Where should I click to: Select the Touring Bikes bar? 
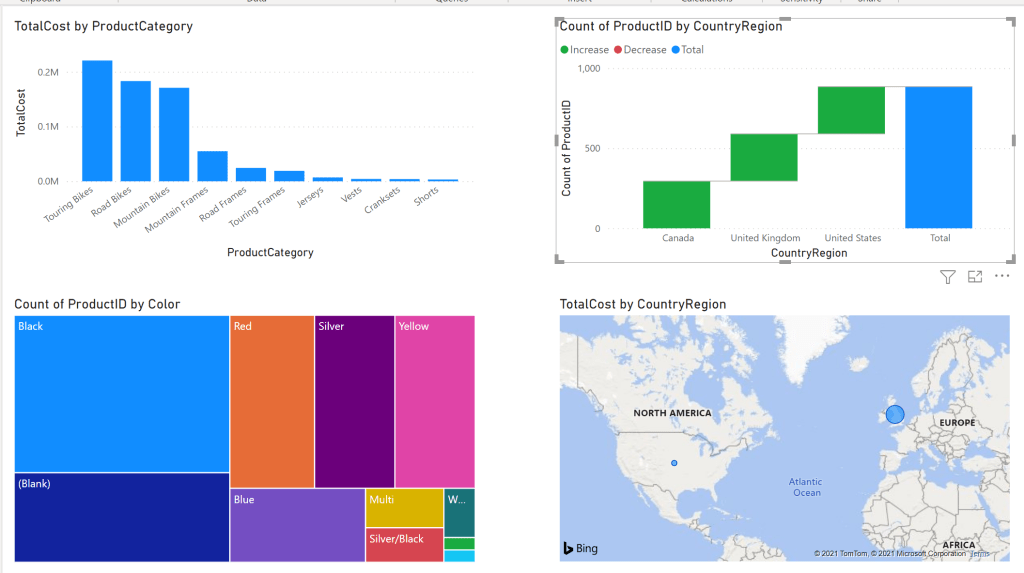coord(97,120)
